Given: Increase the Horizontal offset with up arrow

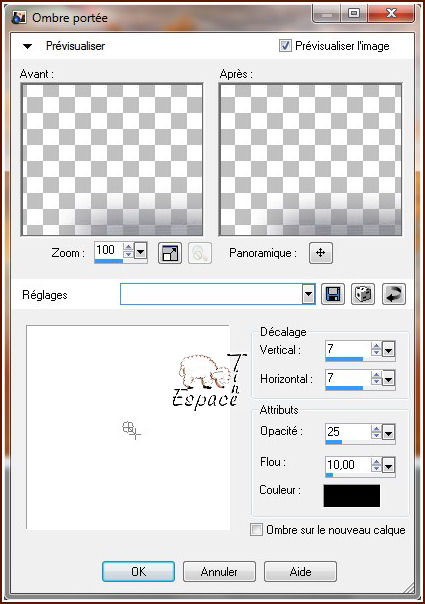Looking at the screenshot, I should coord(376,375).
